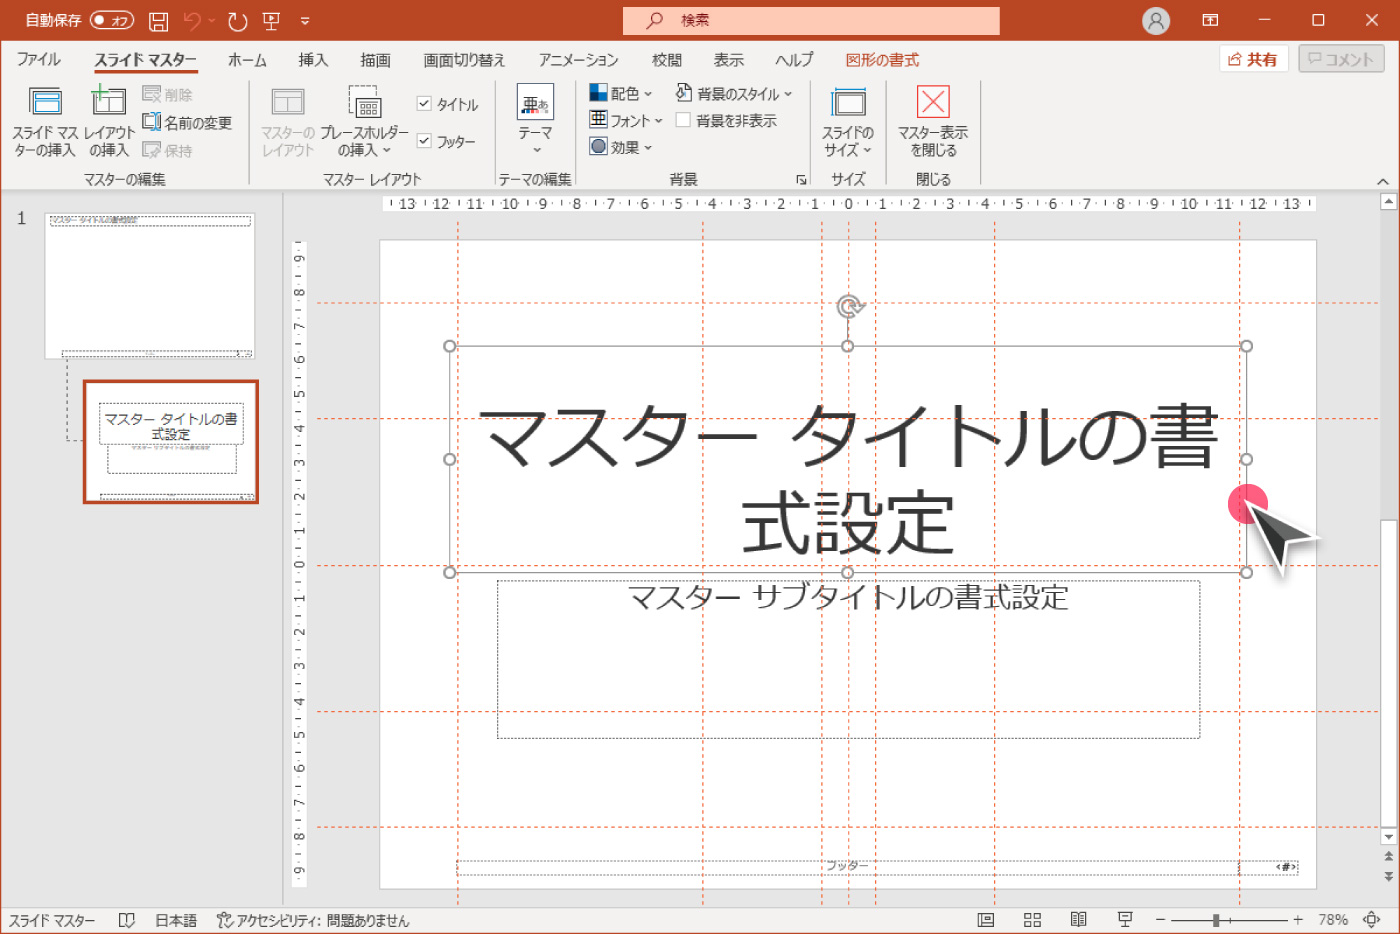Screen dimensions: 1400x934
Task: Insert a new layout (レイアウトの挿入)
Action: pos(109,122)
